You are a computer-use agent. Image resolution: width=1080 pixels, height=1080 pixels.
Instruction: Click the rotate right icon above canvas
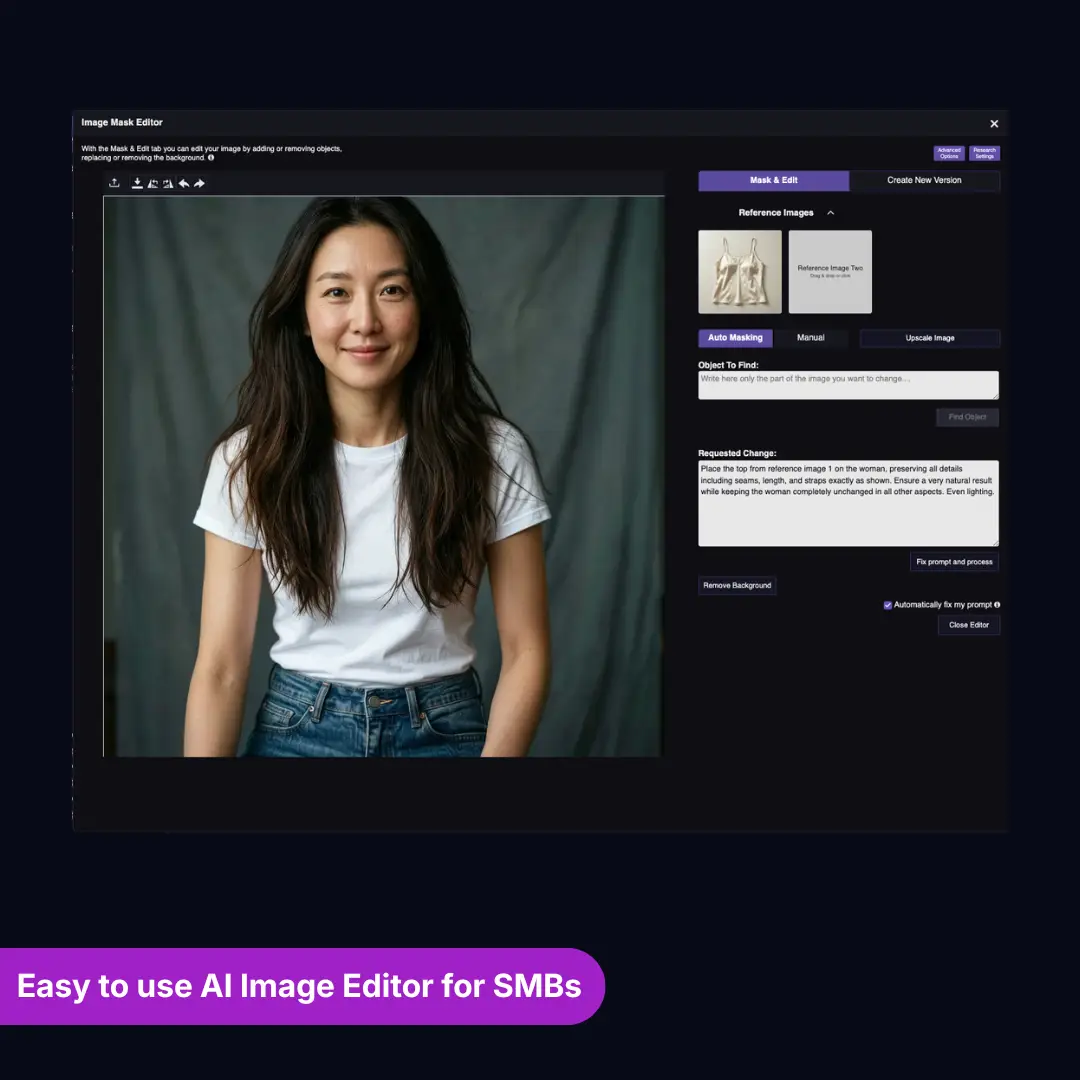tap(168, 183)
